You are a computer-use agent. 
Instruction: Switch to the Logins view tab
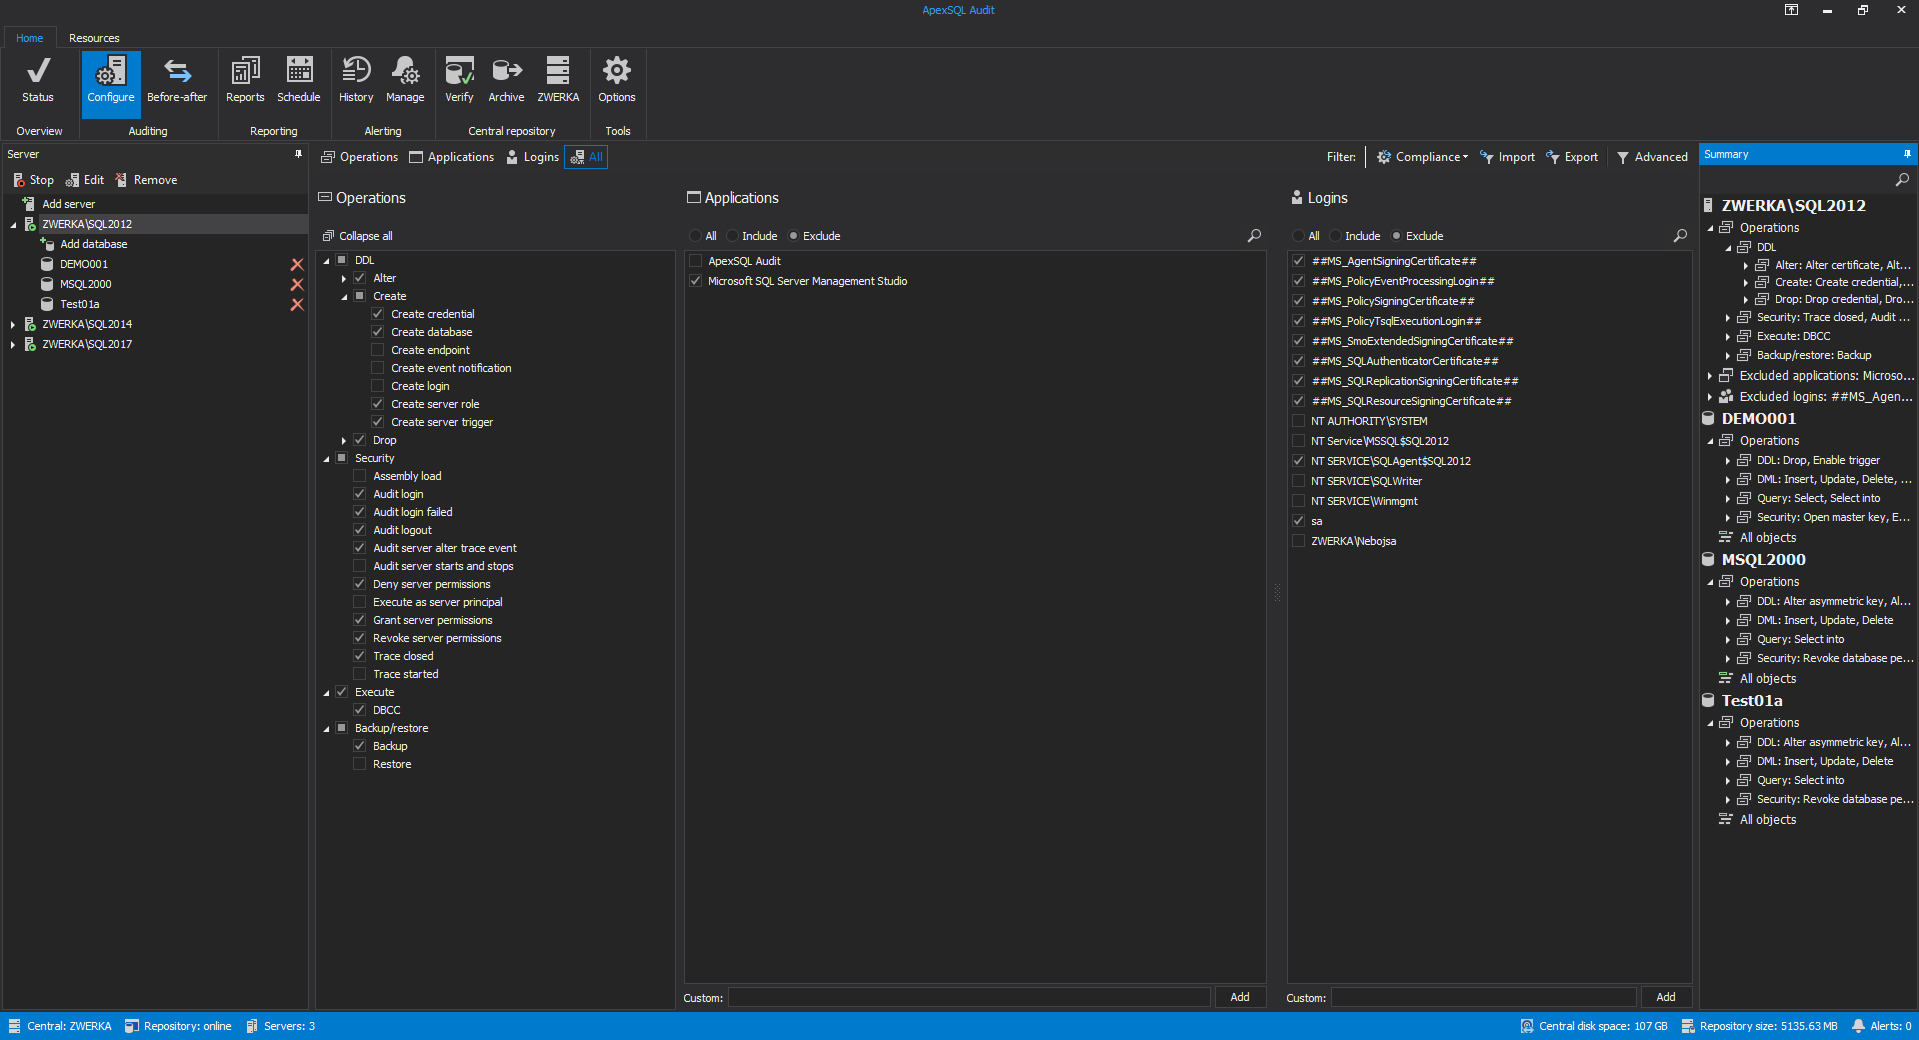532,157
